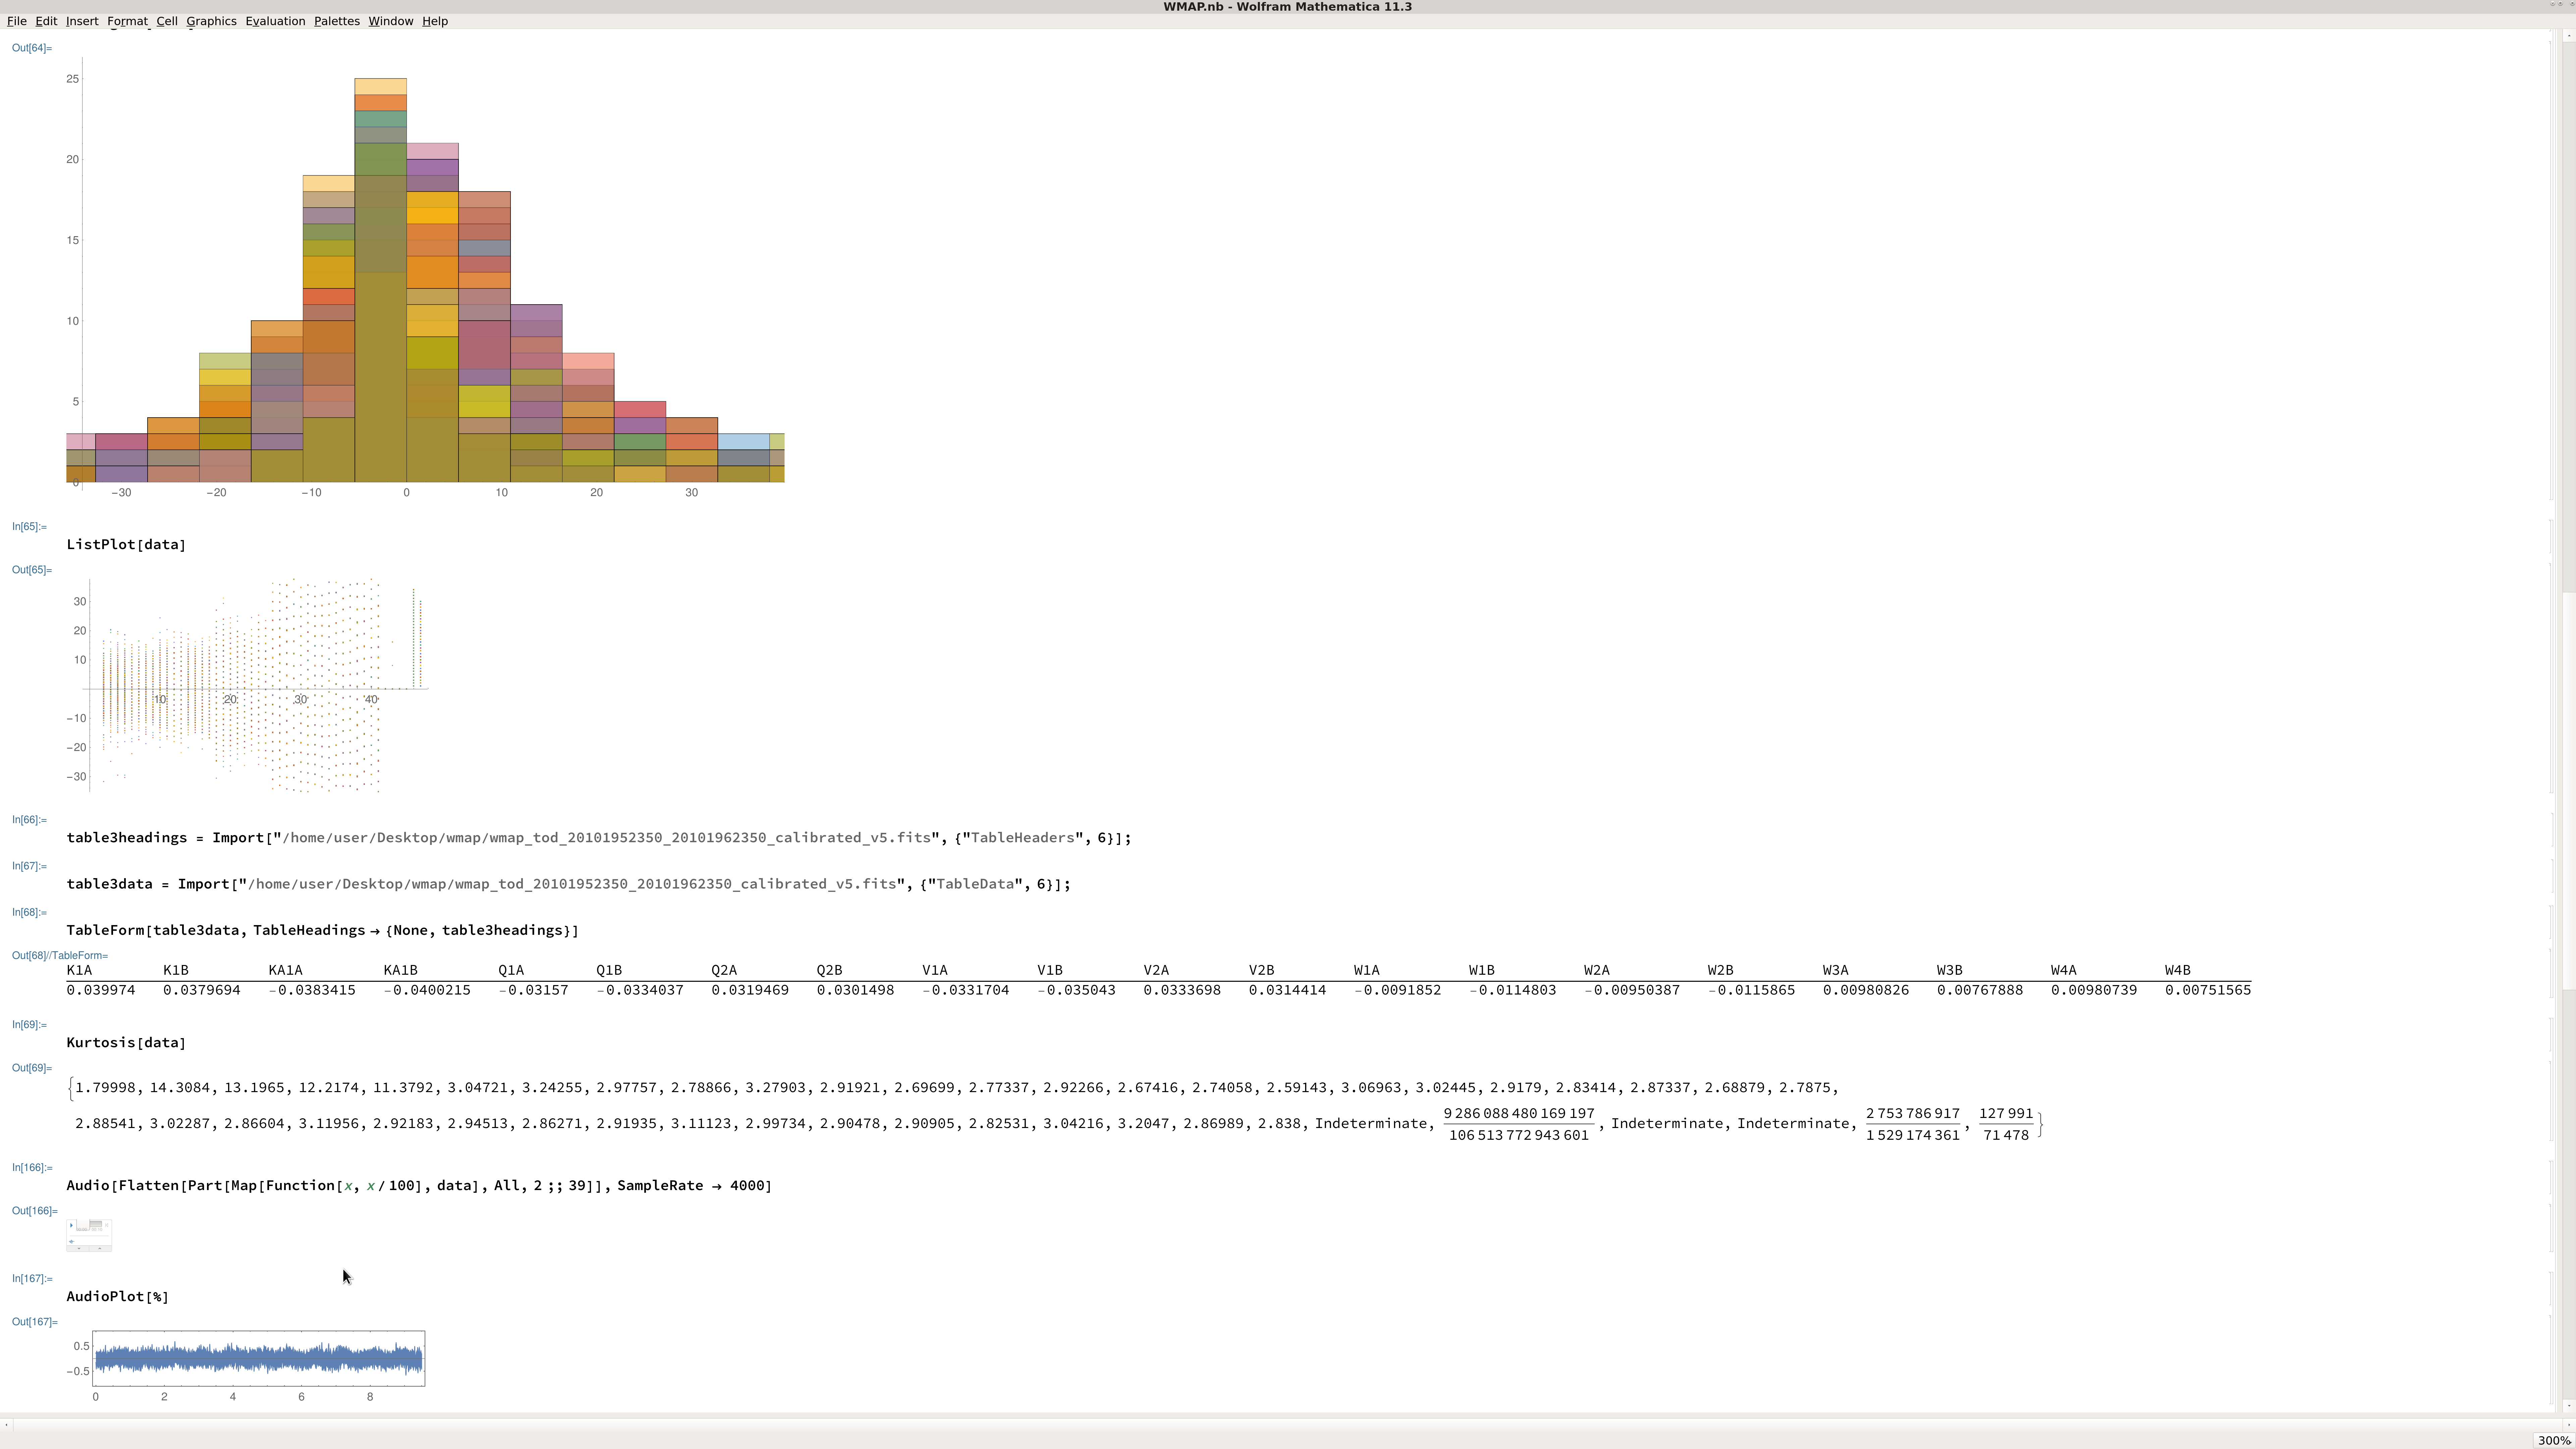The image size is (2576, 1449).
Task: Click the window maximize diamond button
Action: (x=2560, y=3)
